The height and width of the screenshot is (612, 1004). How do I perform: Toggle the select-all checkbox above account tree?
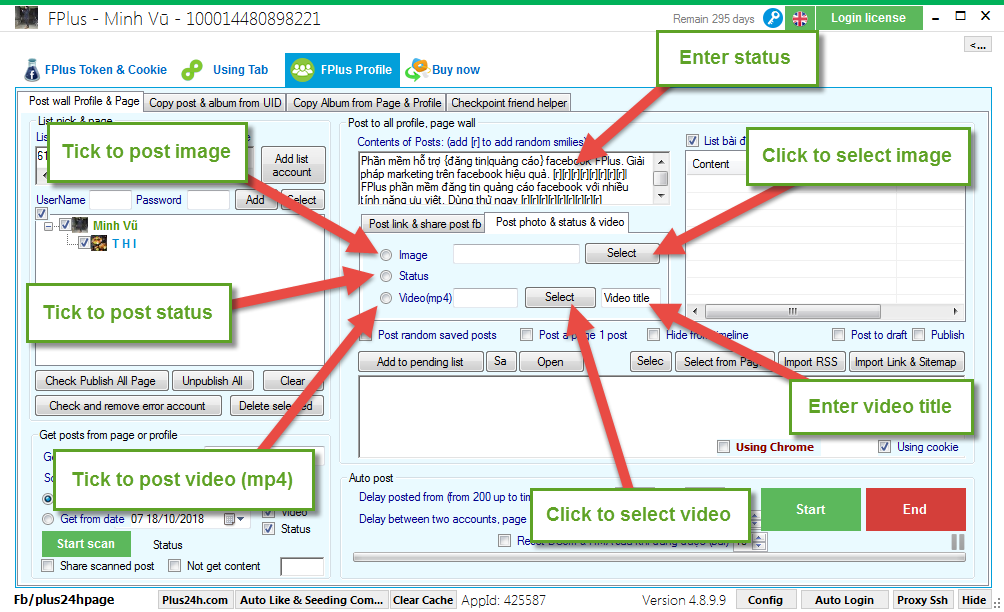click(x=42, y=213)
